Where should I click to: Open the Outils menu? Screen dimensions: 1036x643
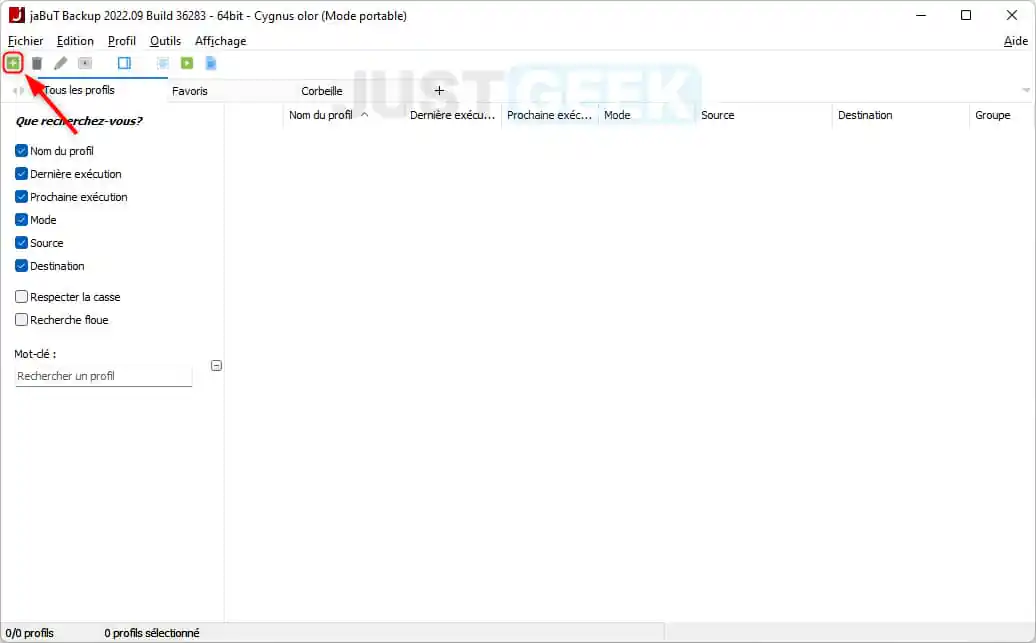(165, 41)
